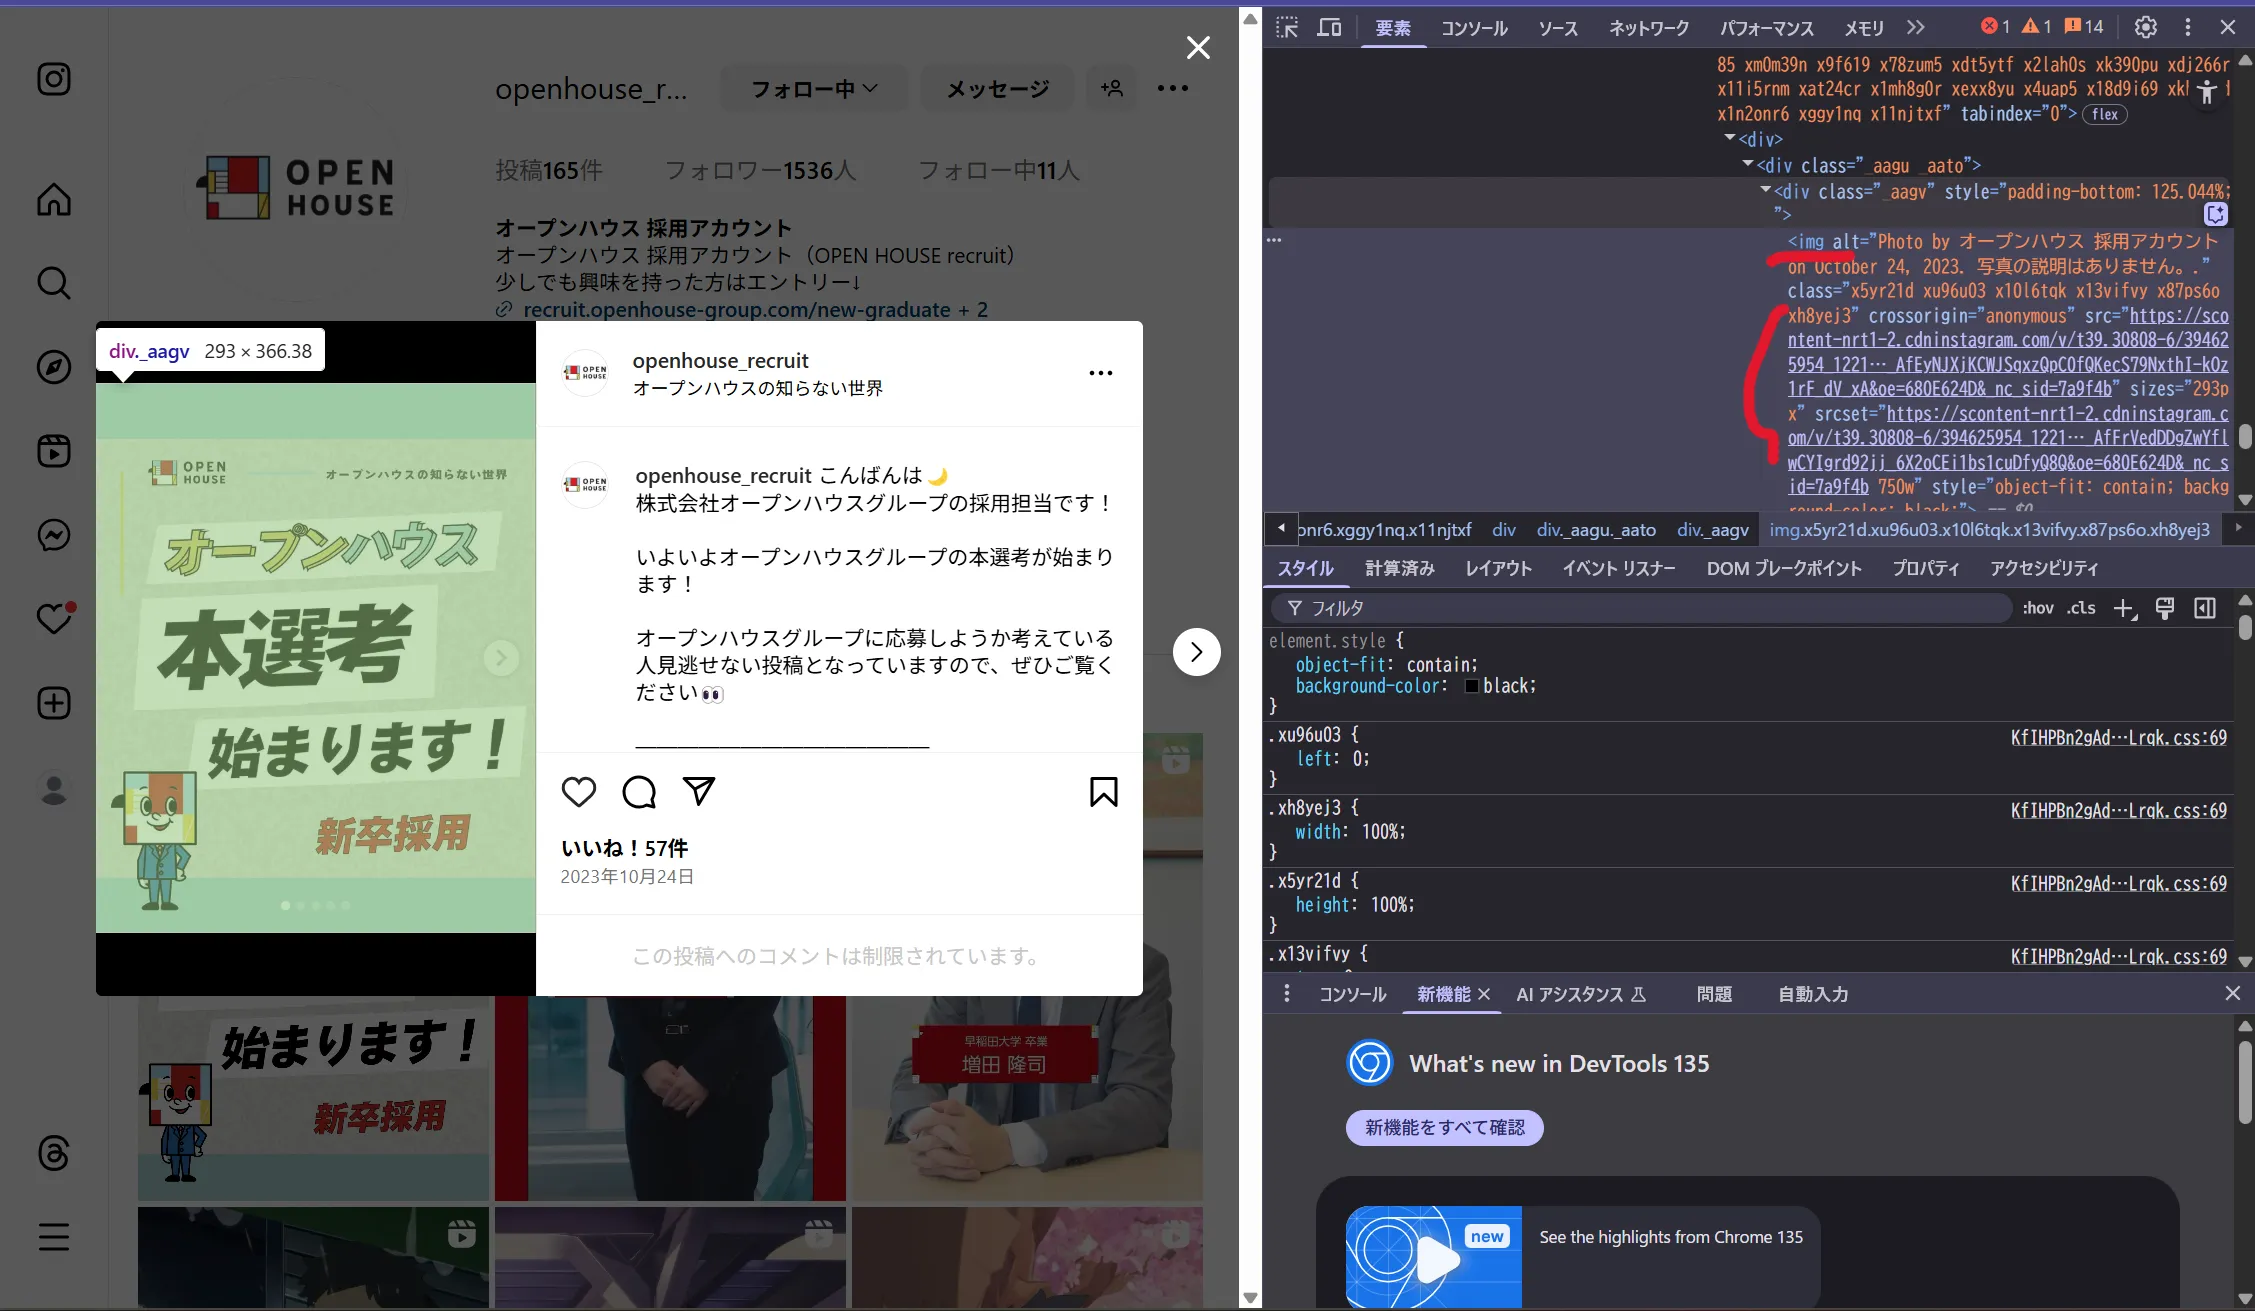Share post with paper plane icon
The image size is (2255, 1311).
(x=699, y=791)
